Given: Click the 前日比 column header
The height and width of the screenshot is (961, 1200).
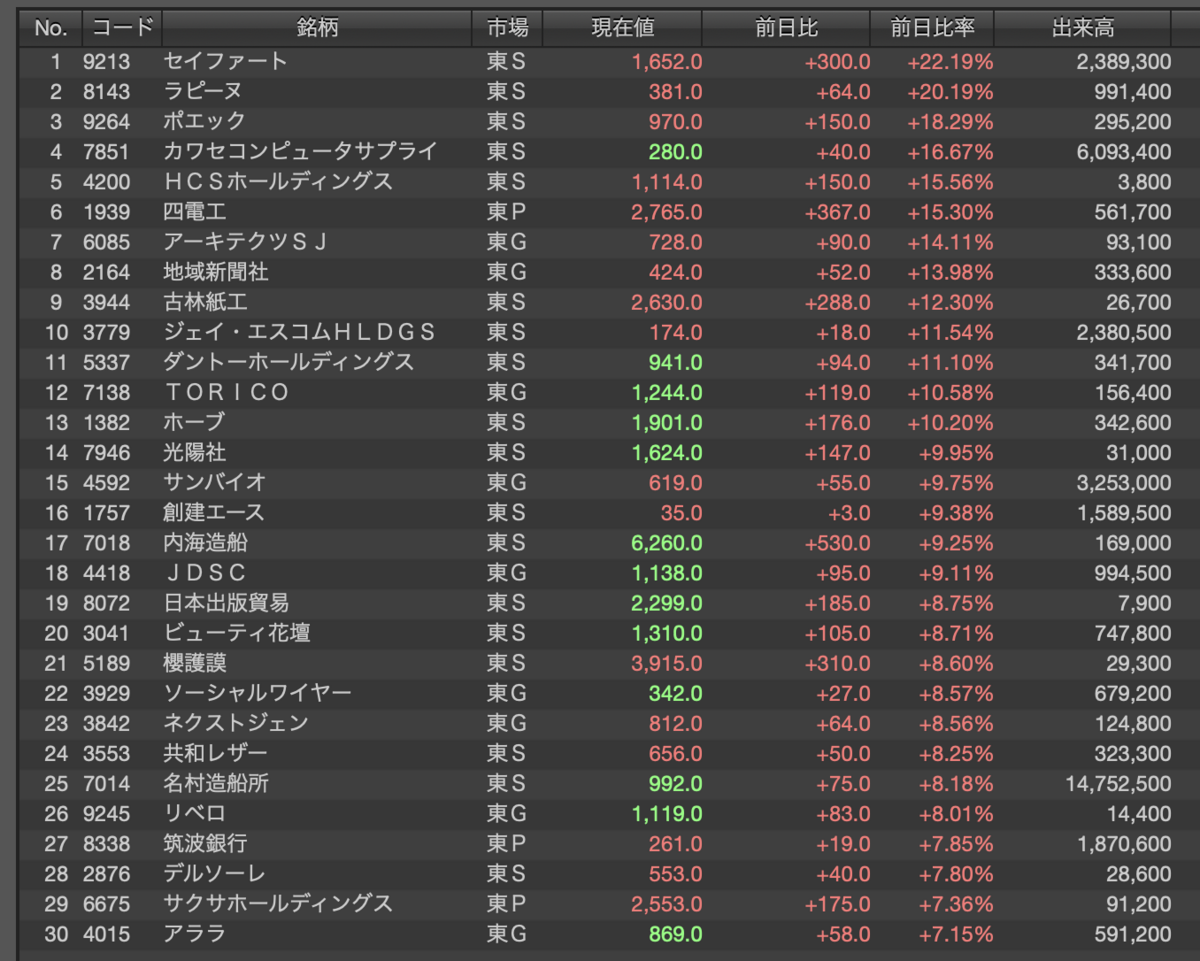Looking at the screenshot, I should [x=786, y=28].
